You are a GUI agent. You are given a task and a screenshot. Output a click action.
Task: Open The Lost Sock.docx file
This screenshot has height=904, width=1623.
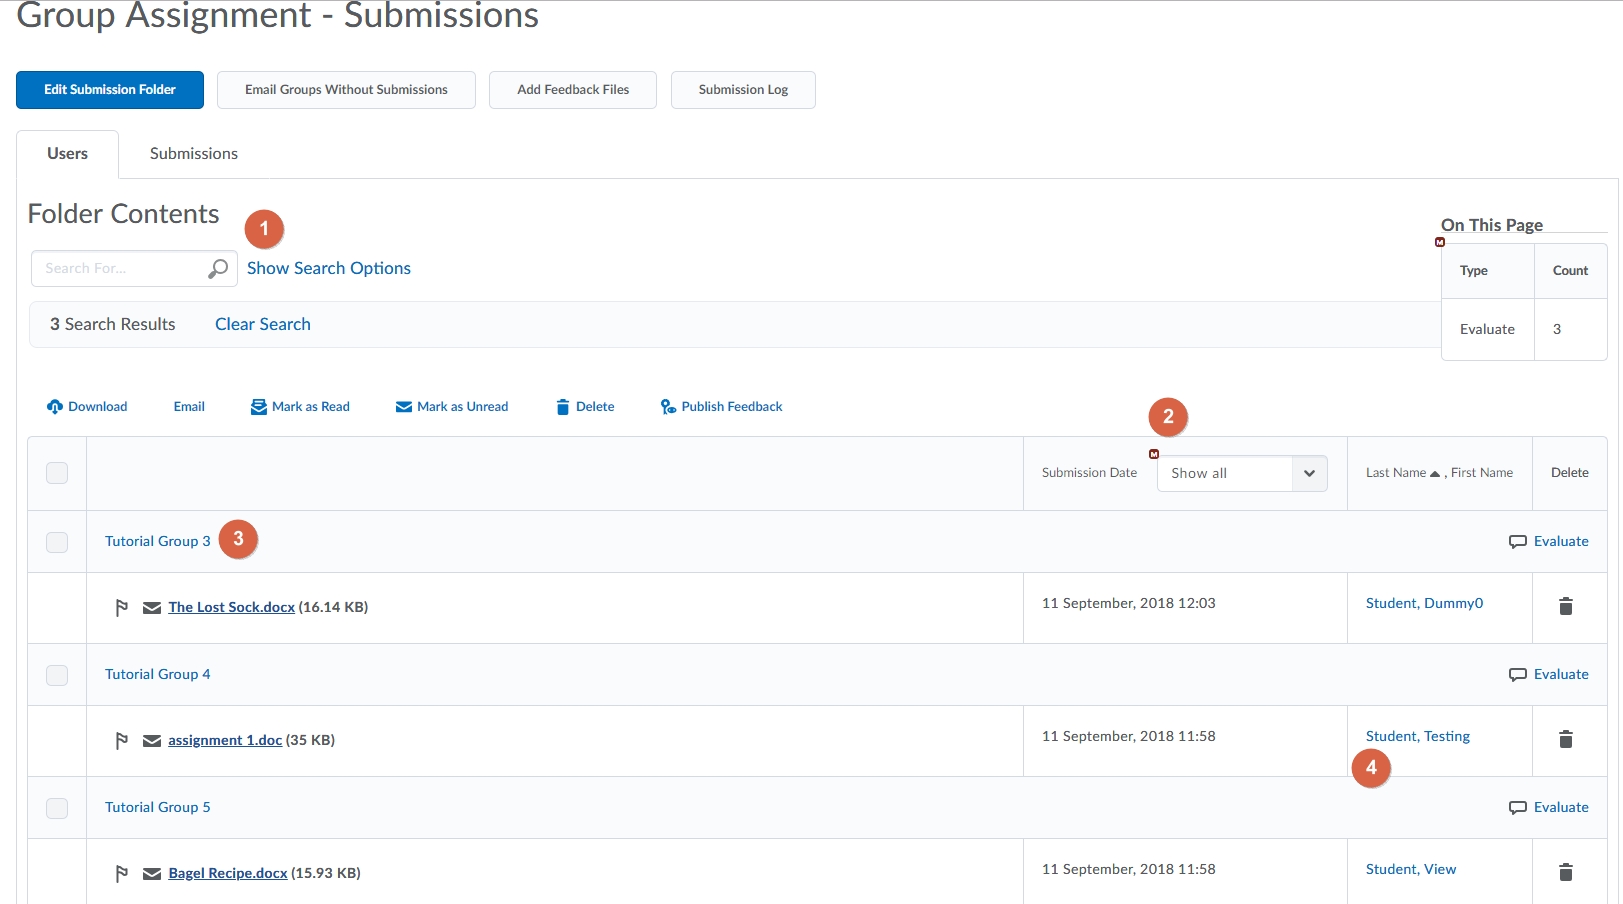pyautogui.click(x=232, y=607)
